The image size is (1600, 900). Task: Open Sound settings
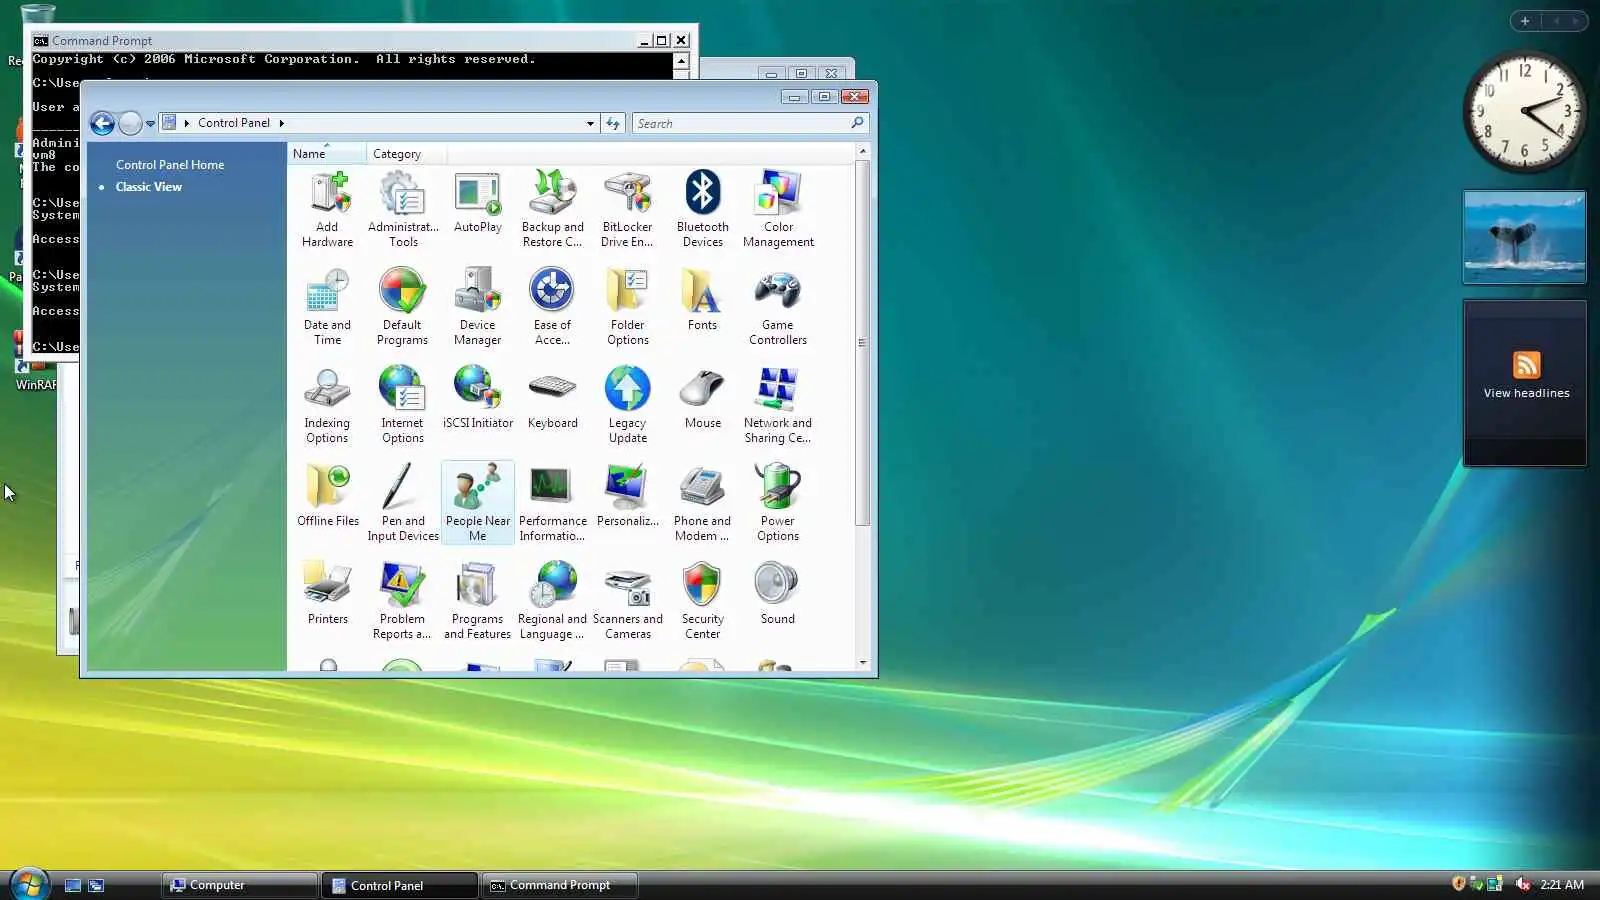tap(778, 594)
